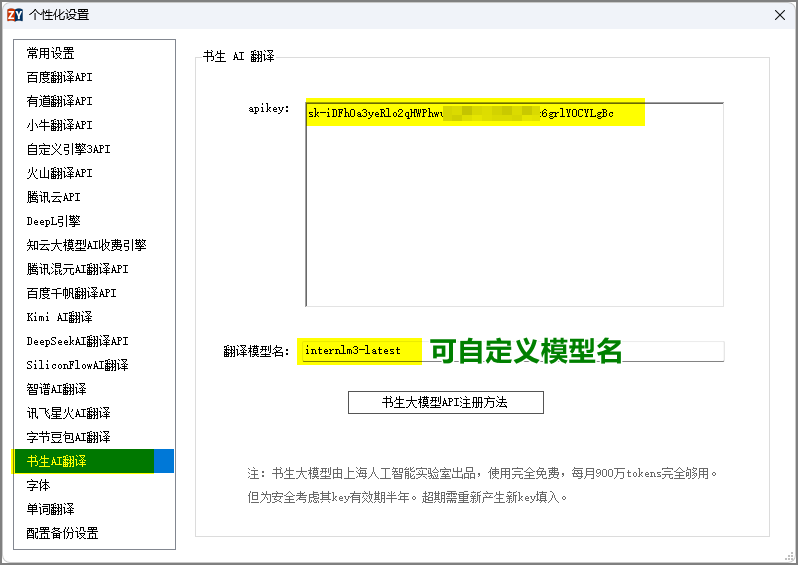Open 书生大模型API注册方法 button
Screen dimensions: 798x565
[x=446, y=403]
